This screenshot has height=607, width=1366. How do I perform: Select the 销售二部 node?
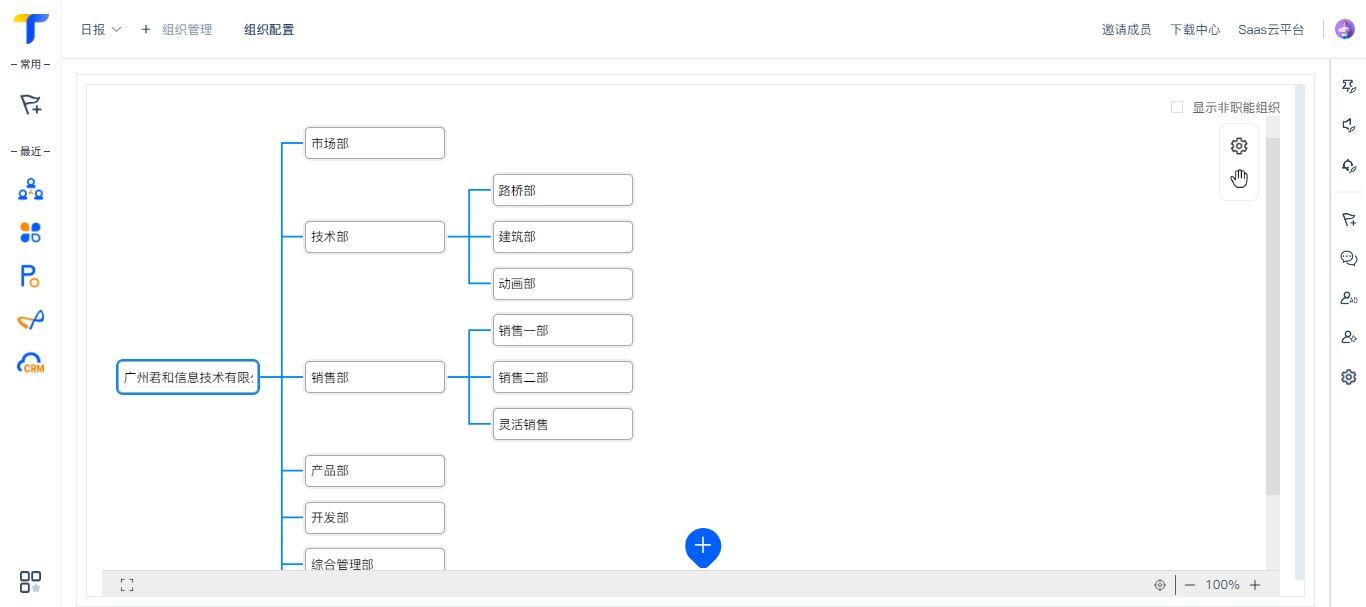[x=563, y=377]
